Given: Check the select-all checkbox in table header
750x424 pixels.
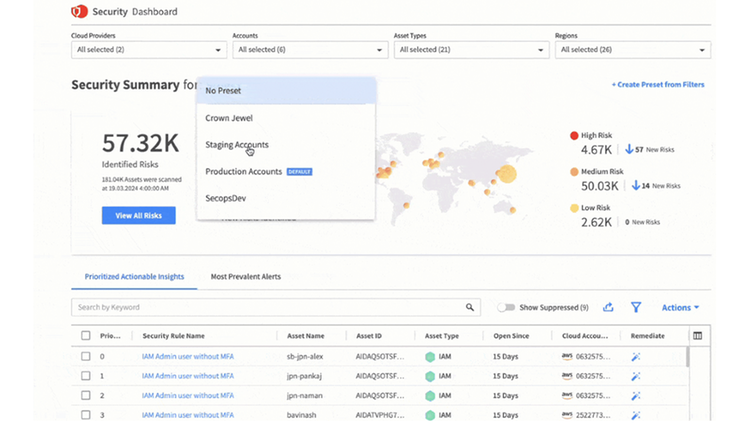Looking at the screenshot, I should click(x=86, y=335).
